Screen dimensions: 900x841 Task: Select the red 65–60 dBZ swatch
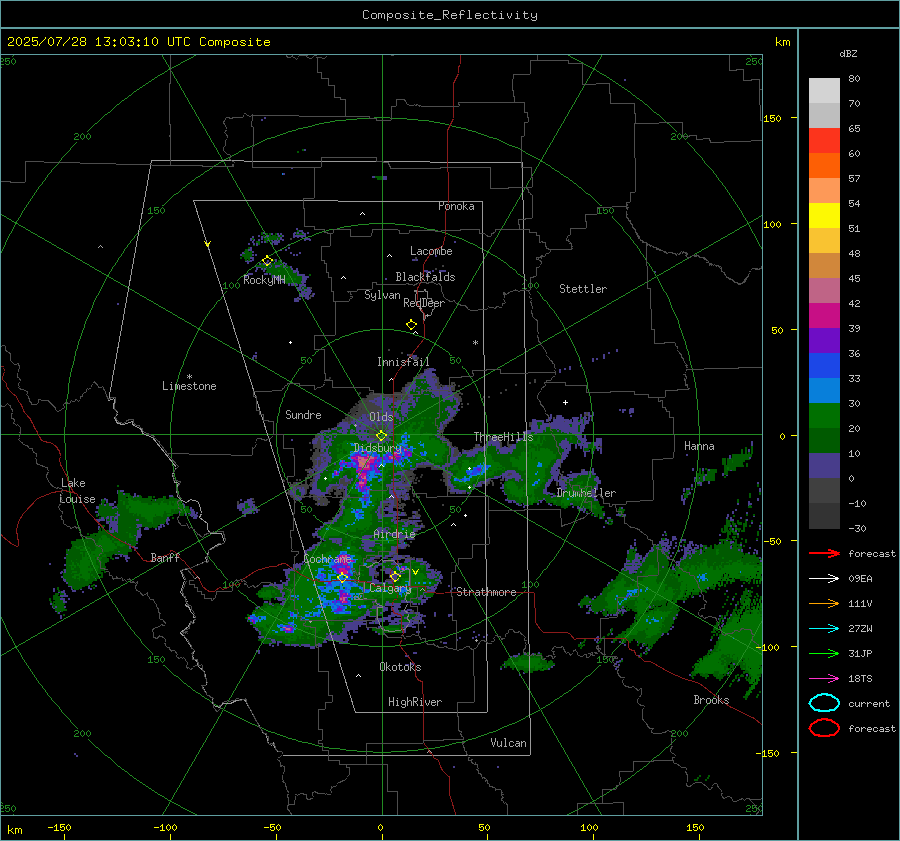(x=824, y=141)
